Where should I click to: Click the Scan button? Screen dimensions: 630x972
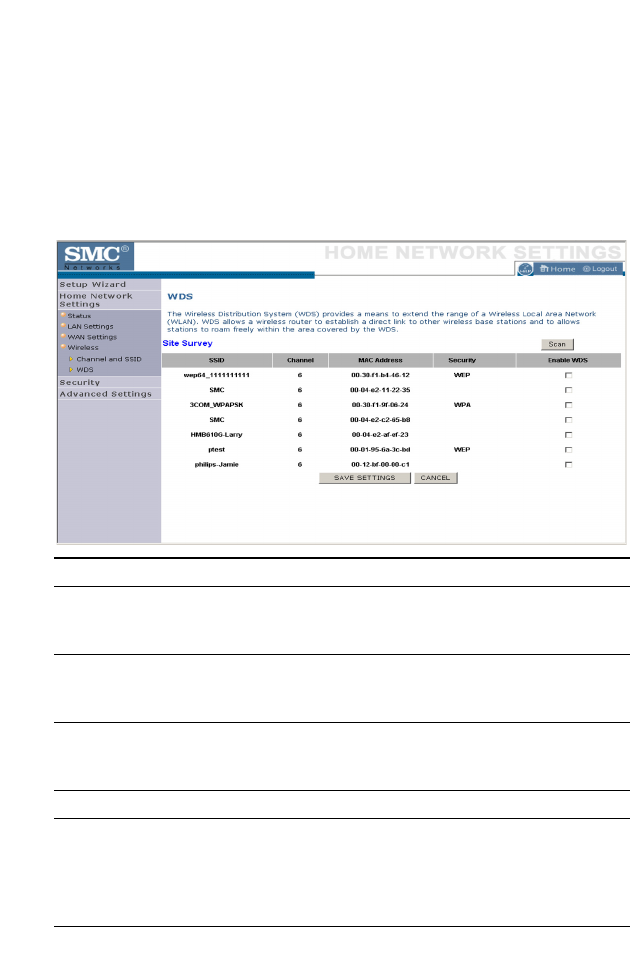(x=557, y=344)
